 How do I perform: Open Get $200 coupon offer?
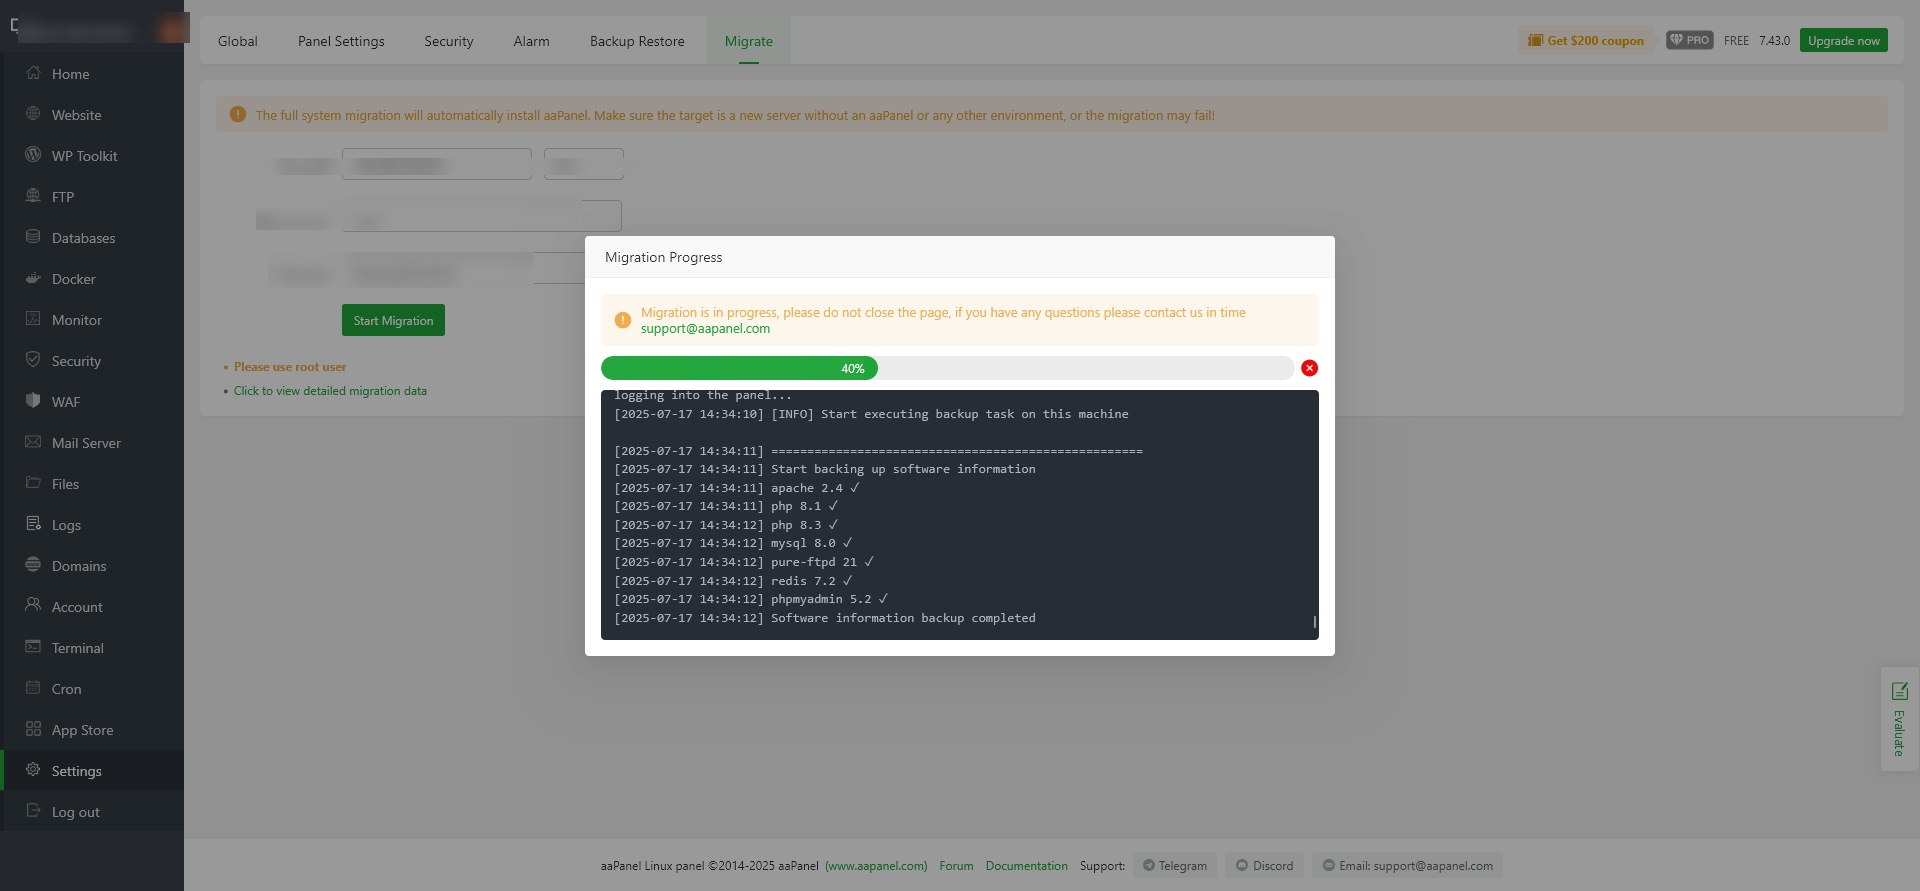(1586, 41)
